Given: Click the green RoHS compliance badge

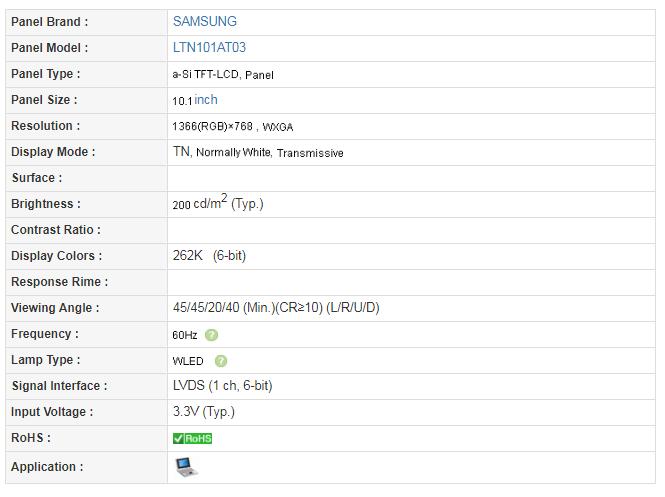Looking at the screenshot, I should coord(193,438).
